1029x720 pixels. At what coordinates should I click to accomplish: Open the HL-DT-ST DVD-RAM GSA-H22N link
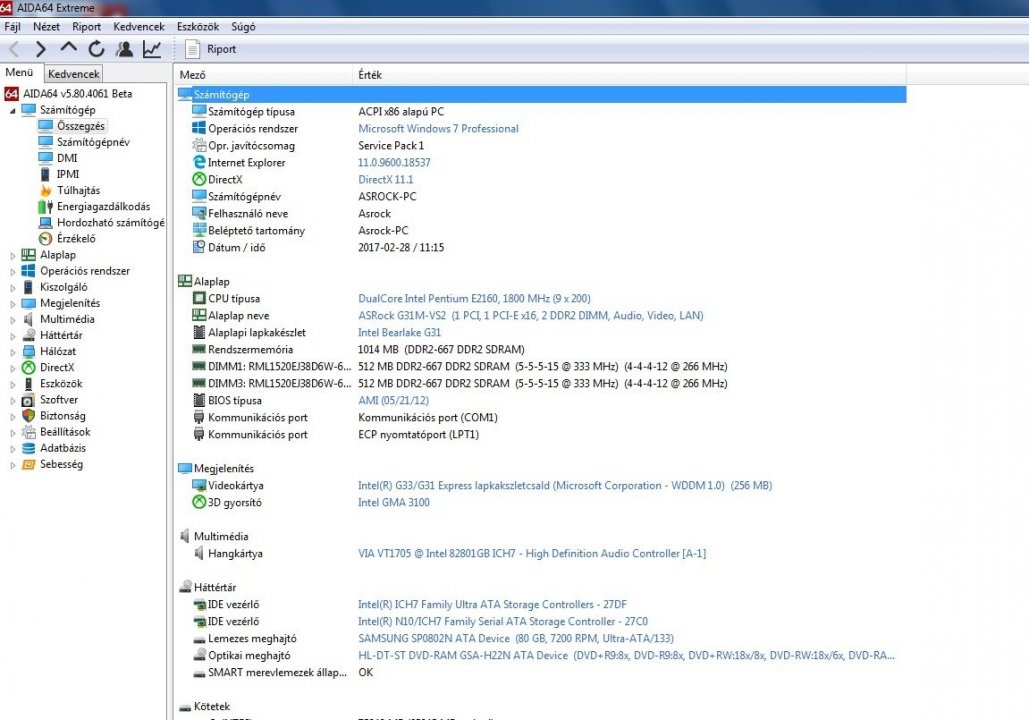point(626,655)
